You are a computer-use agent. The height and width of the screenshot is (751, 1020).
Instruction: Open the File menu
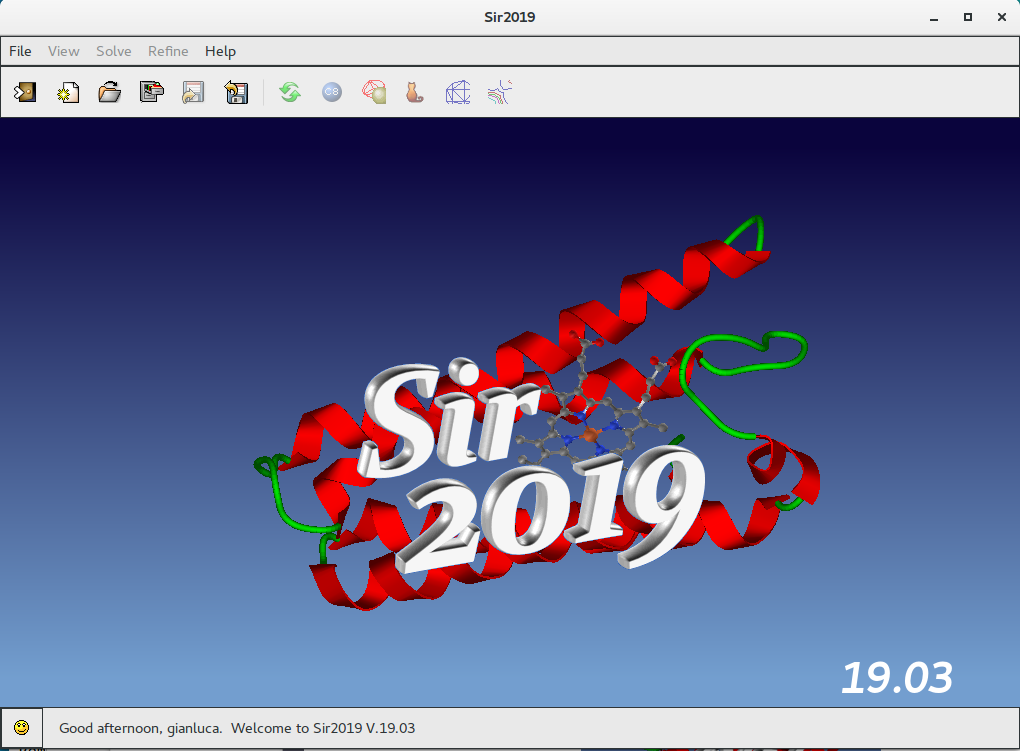20,51
